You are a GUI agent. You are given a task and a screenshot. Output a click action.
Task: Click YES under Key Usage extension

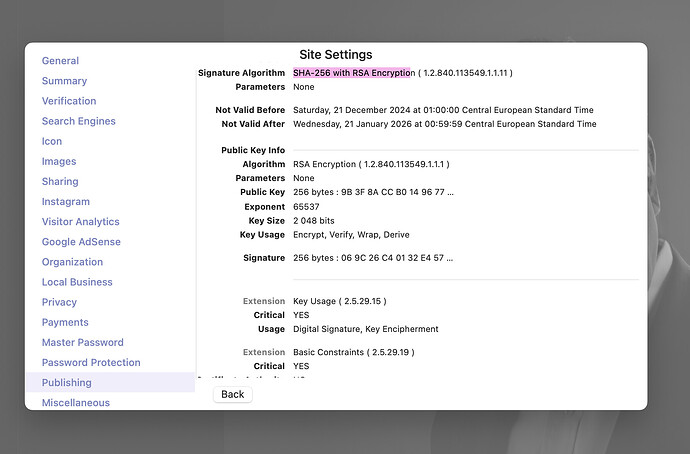301,315
